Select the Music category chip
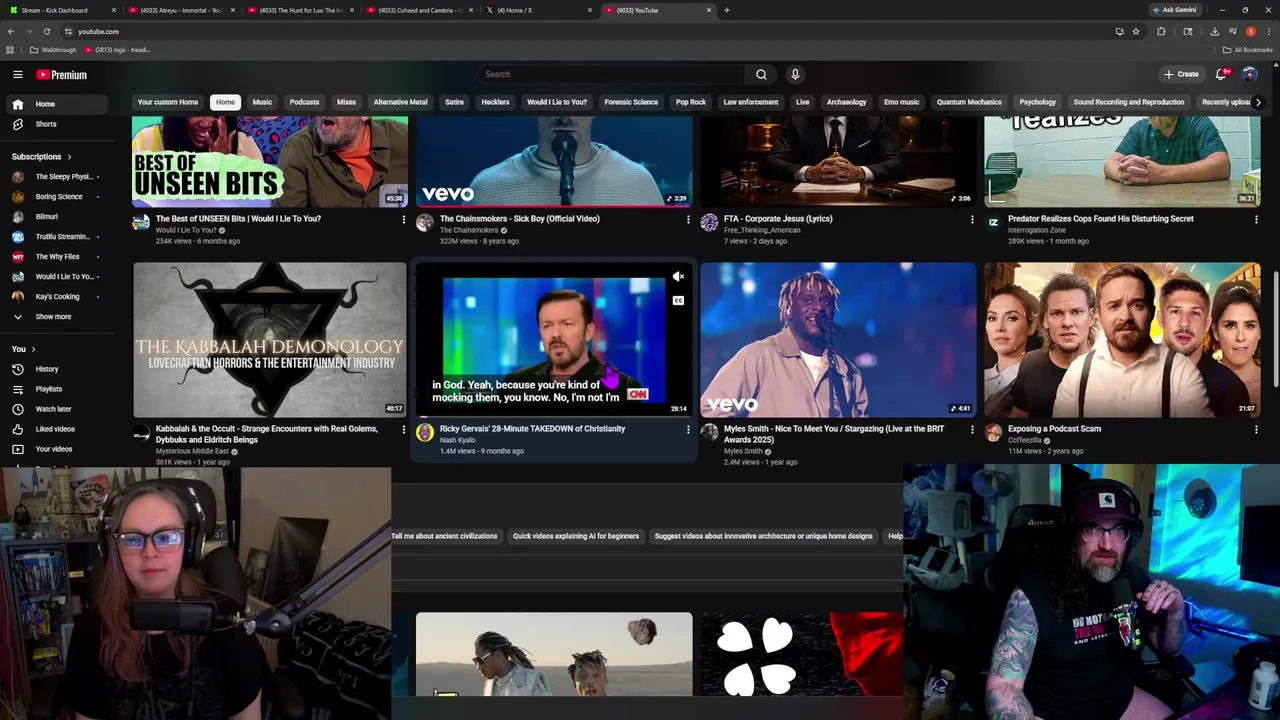The height and width of the screenshot is (720, 1280). pos(262,102)
